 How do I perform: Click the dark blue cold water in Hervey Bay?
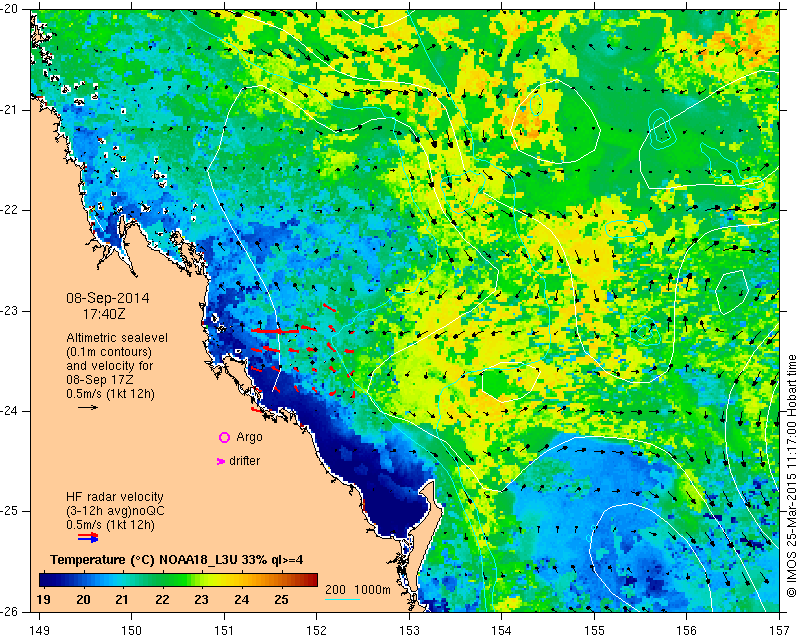tap(395, 508)
